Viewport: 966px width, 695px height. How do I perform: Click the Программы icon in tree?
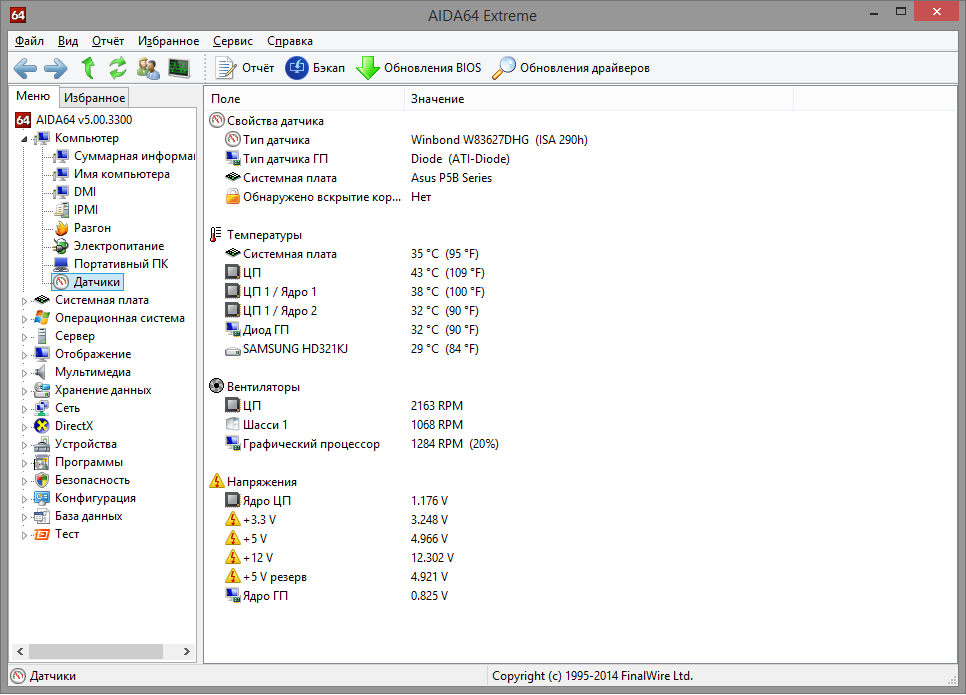point(42,462)
